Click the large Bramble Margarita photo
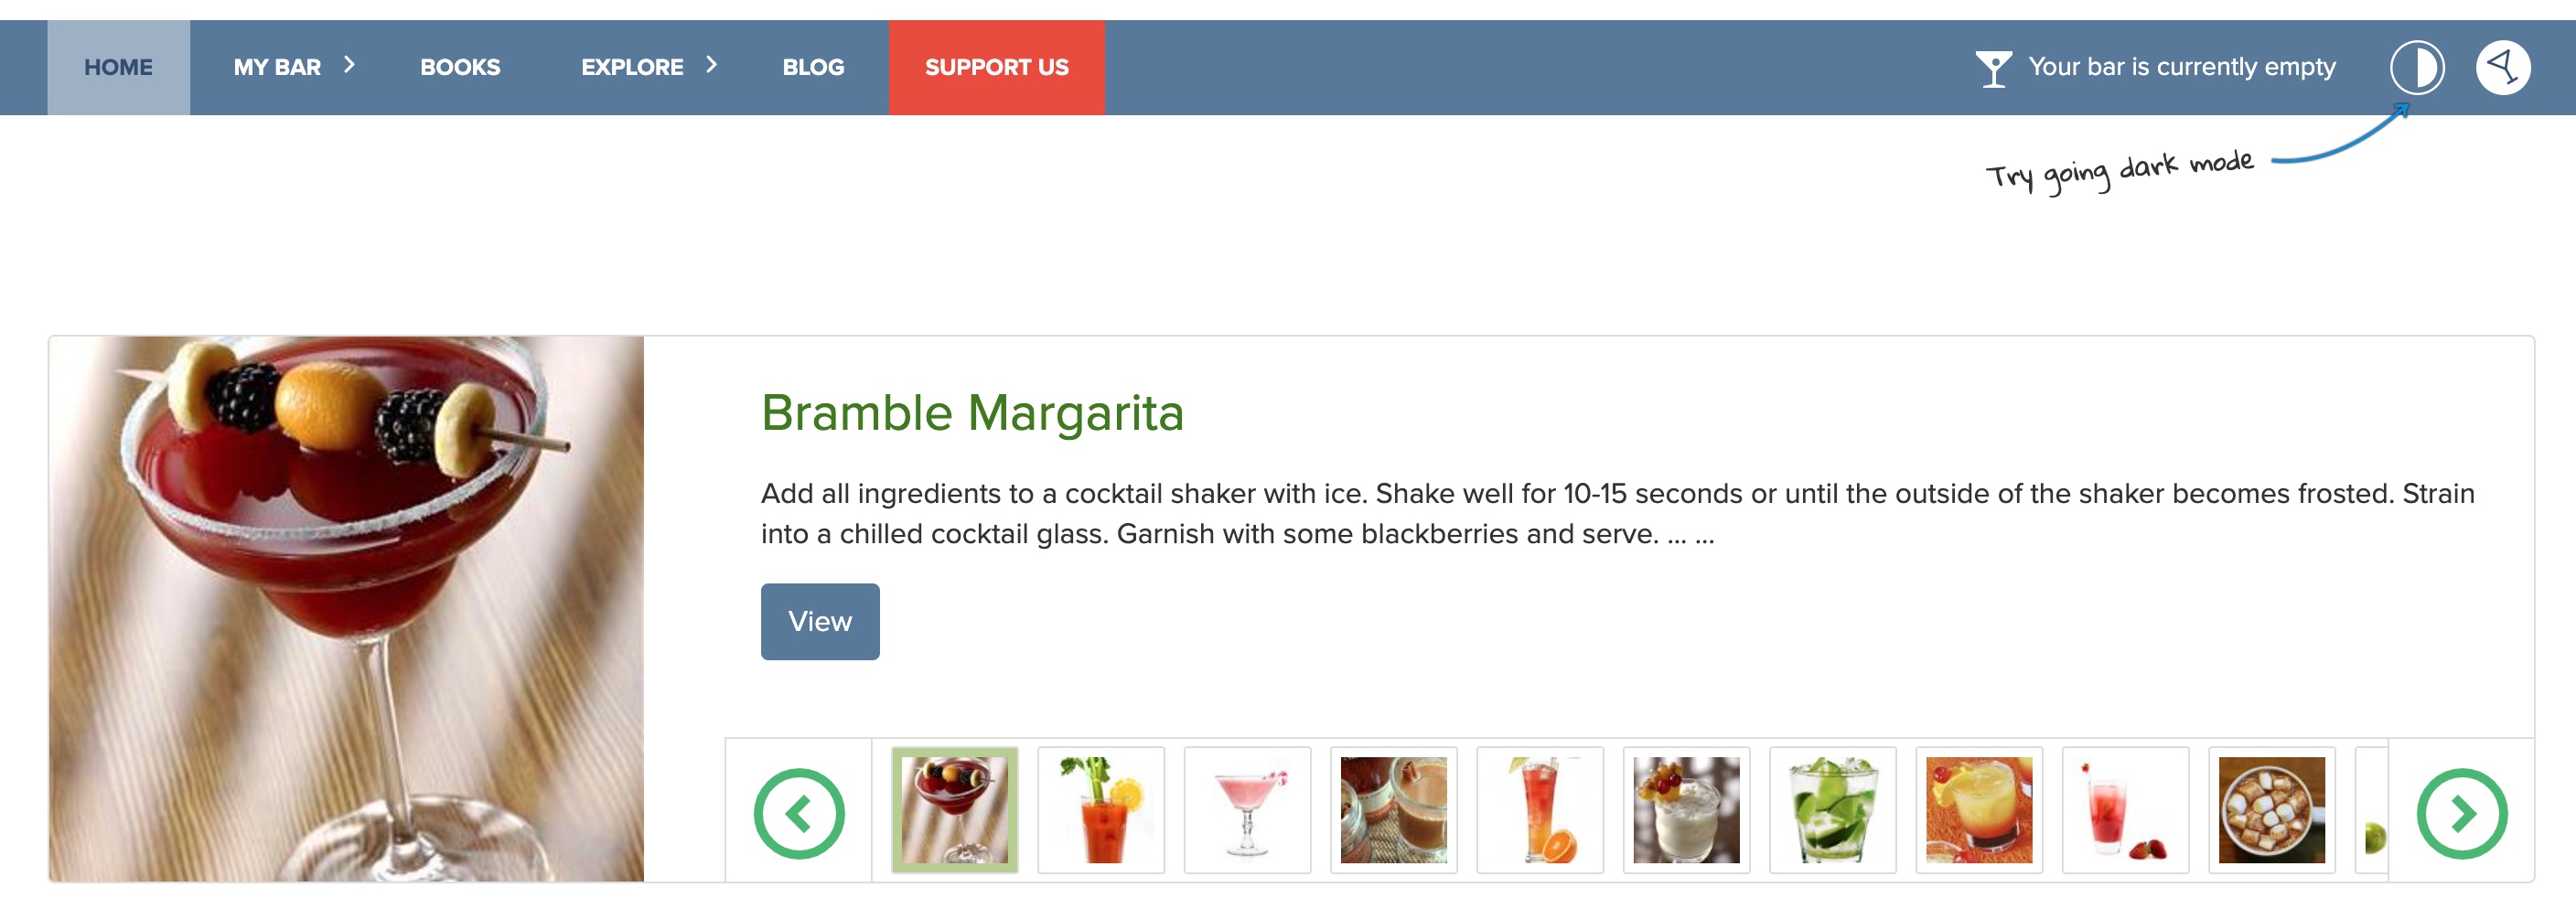Viewport: 2576px width, 909px height. coord(346,608)
